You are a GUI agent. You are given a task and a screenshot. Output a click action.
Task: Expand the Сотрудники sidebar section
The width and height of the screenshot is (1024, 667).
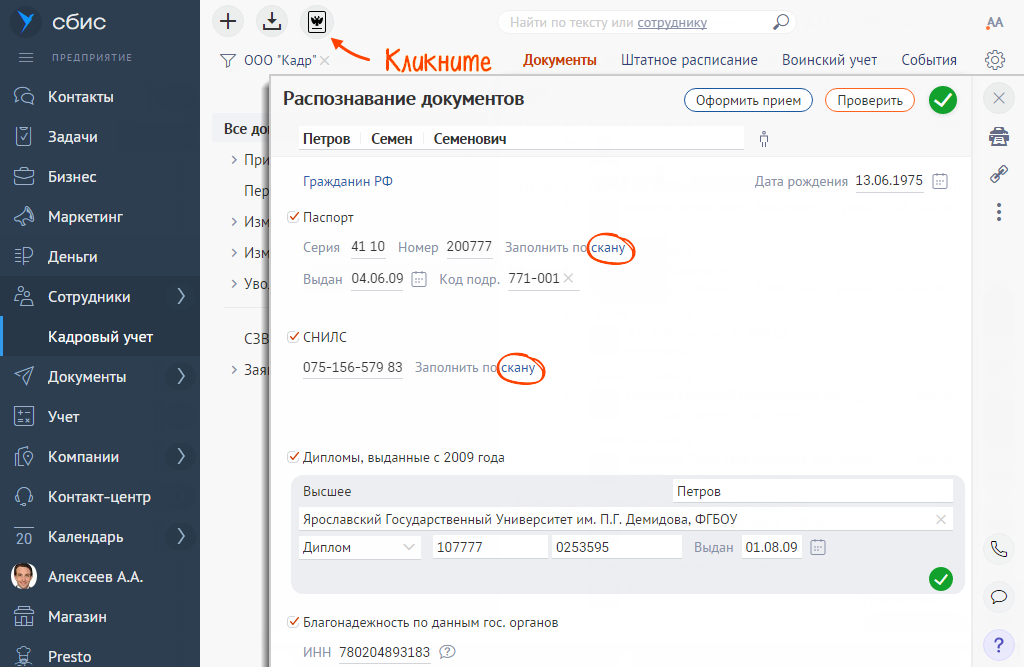click(181, 296)
